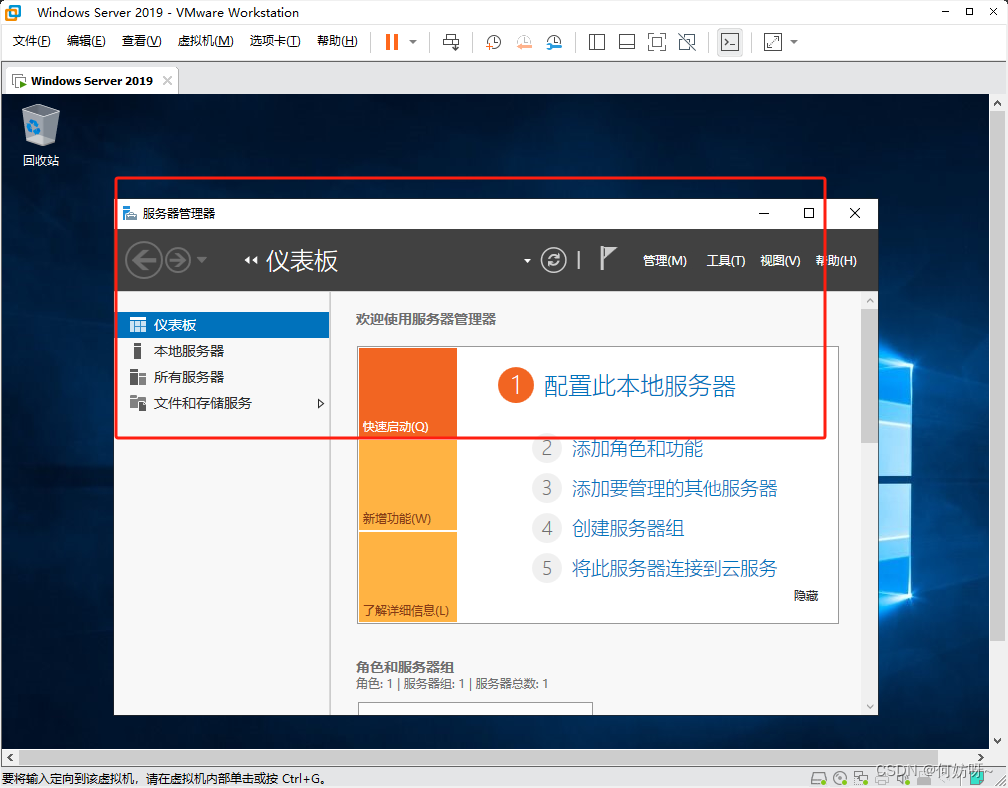Click VMware vertical scrollbar down arrow

point(997,741)
